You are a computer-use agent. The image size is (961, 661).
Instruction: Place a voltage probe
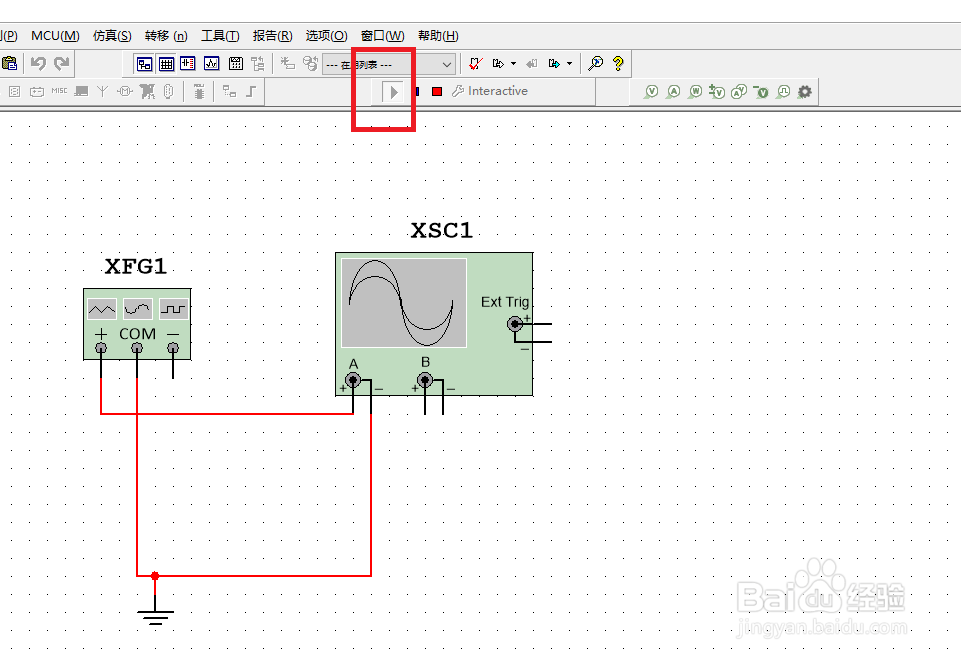(x=651, y=92)
